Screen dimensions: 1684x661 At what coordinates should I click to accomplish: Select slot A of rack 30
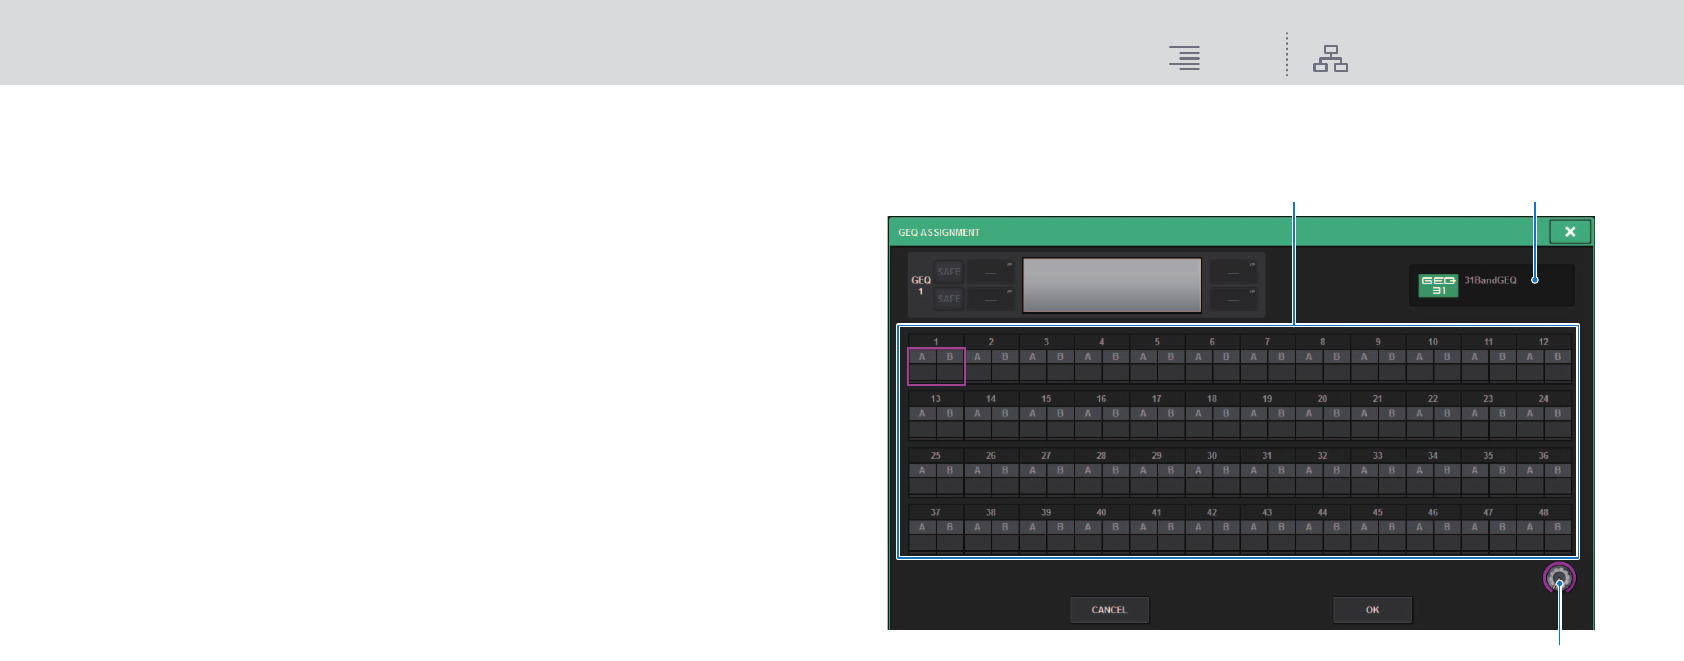pos(1198,480)
